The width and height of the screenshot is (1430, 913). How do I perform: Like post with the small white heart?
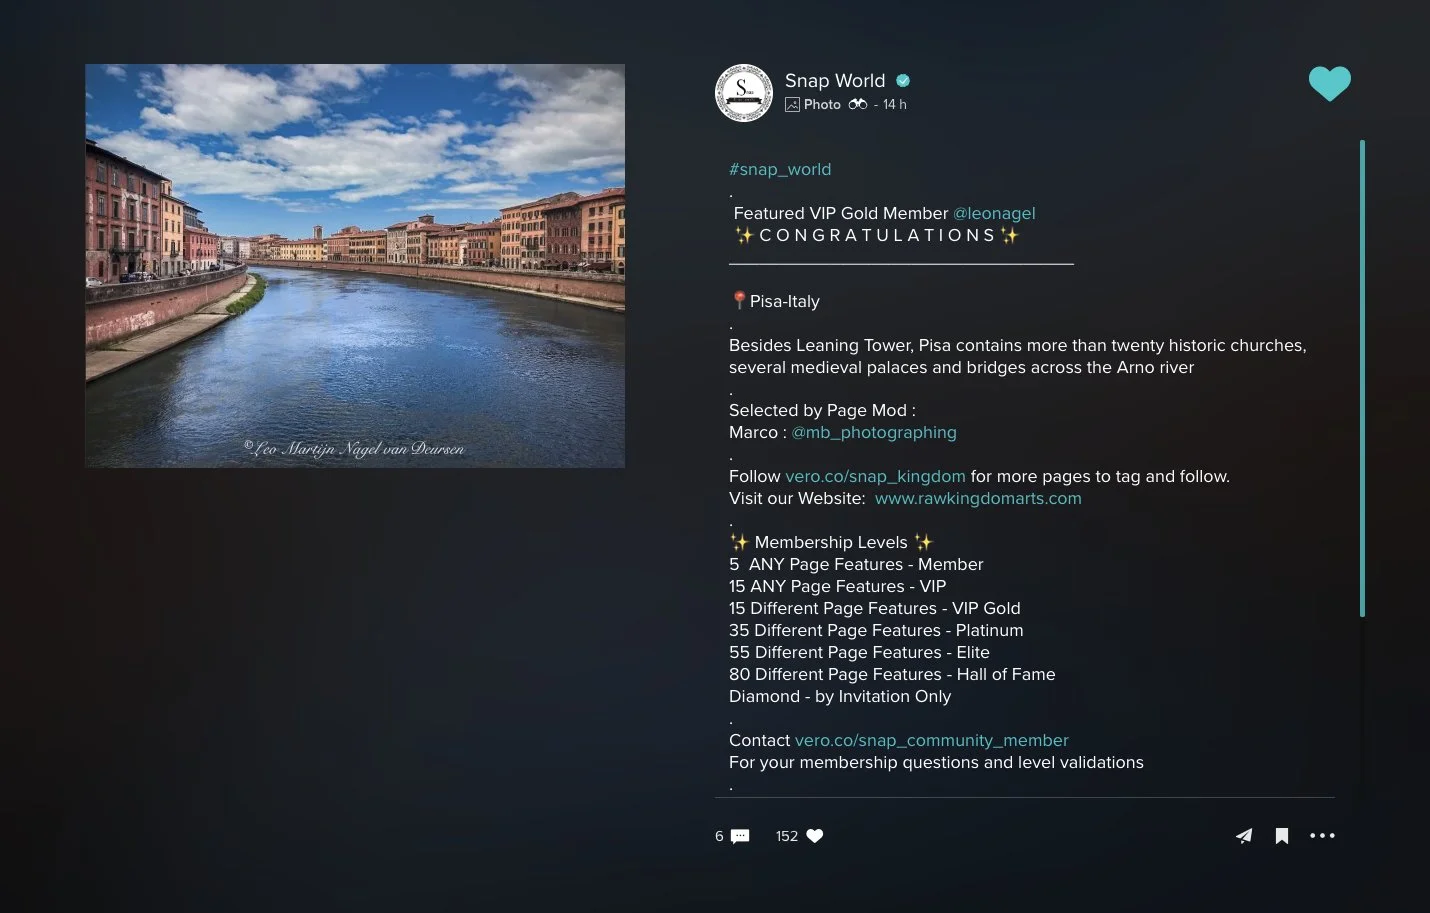[x=815, y=836]
